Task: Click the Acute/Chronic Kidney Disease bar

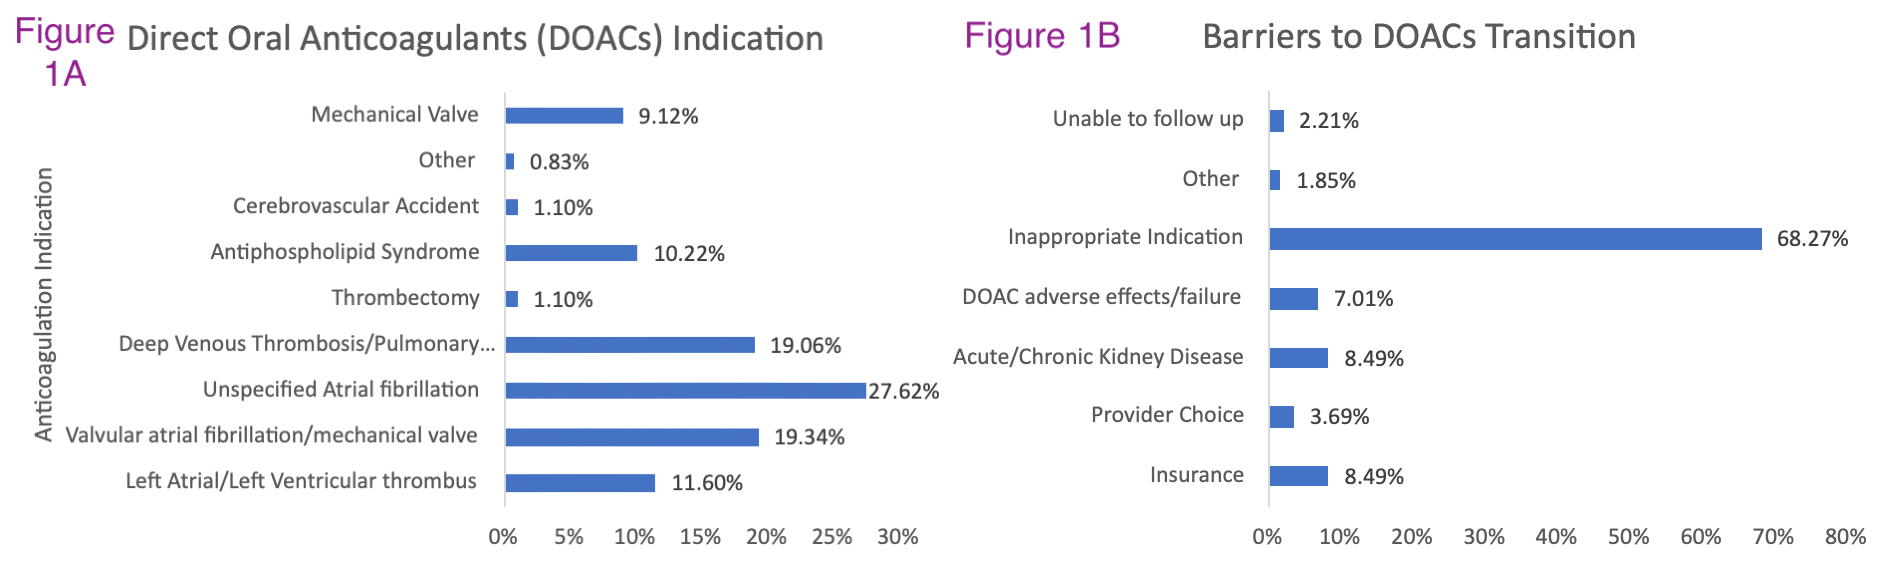Action: (1298, 358)
